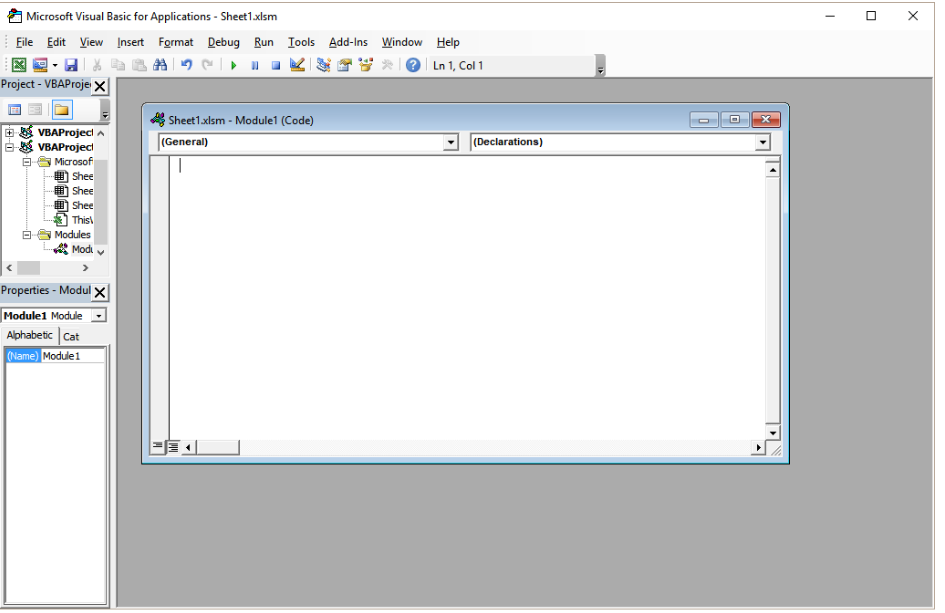Click the Copy icon in toolbar
Viewport: 945px width, 613px height.
tap(118, 65)
